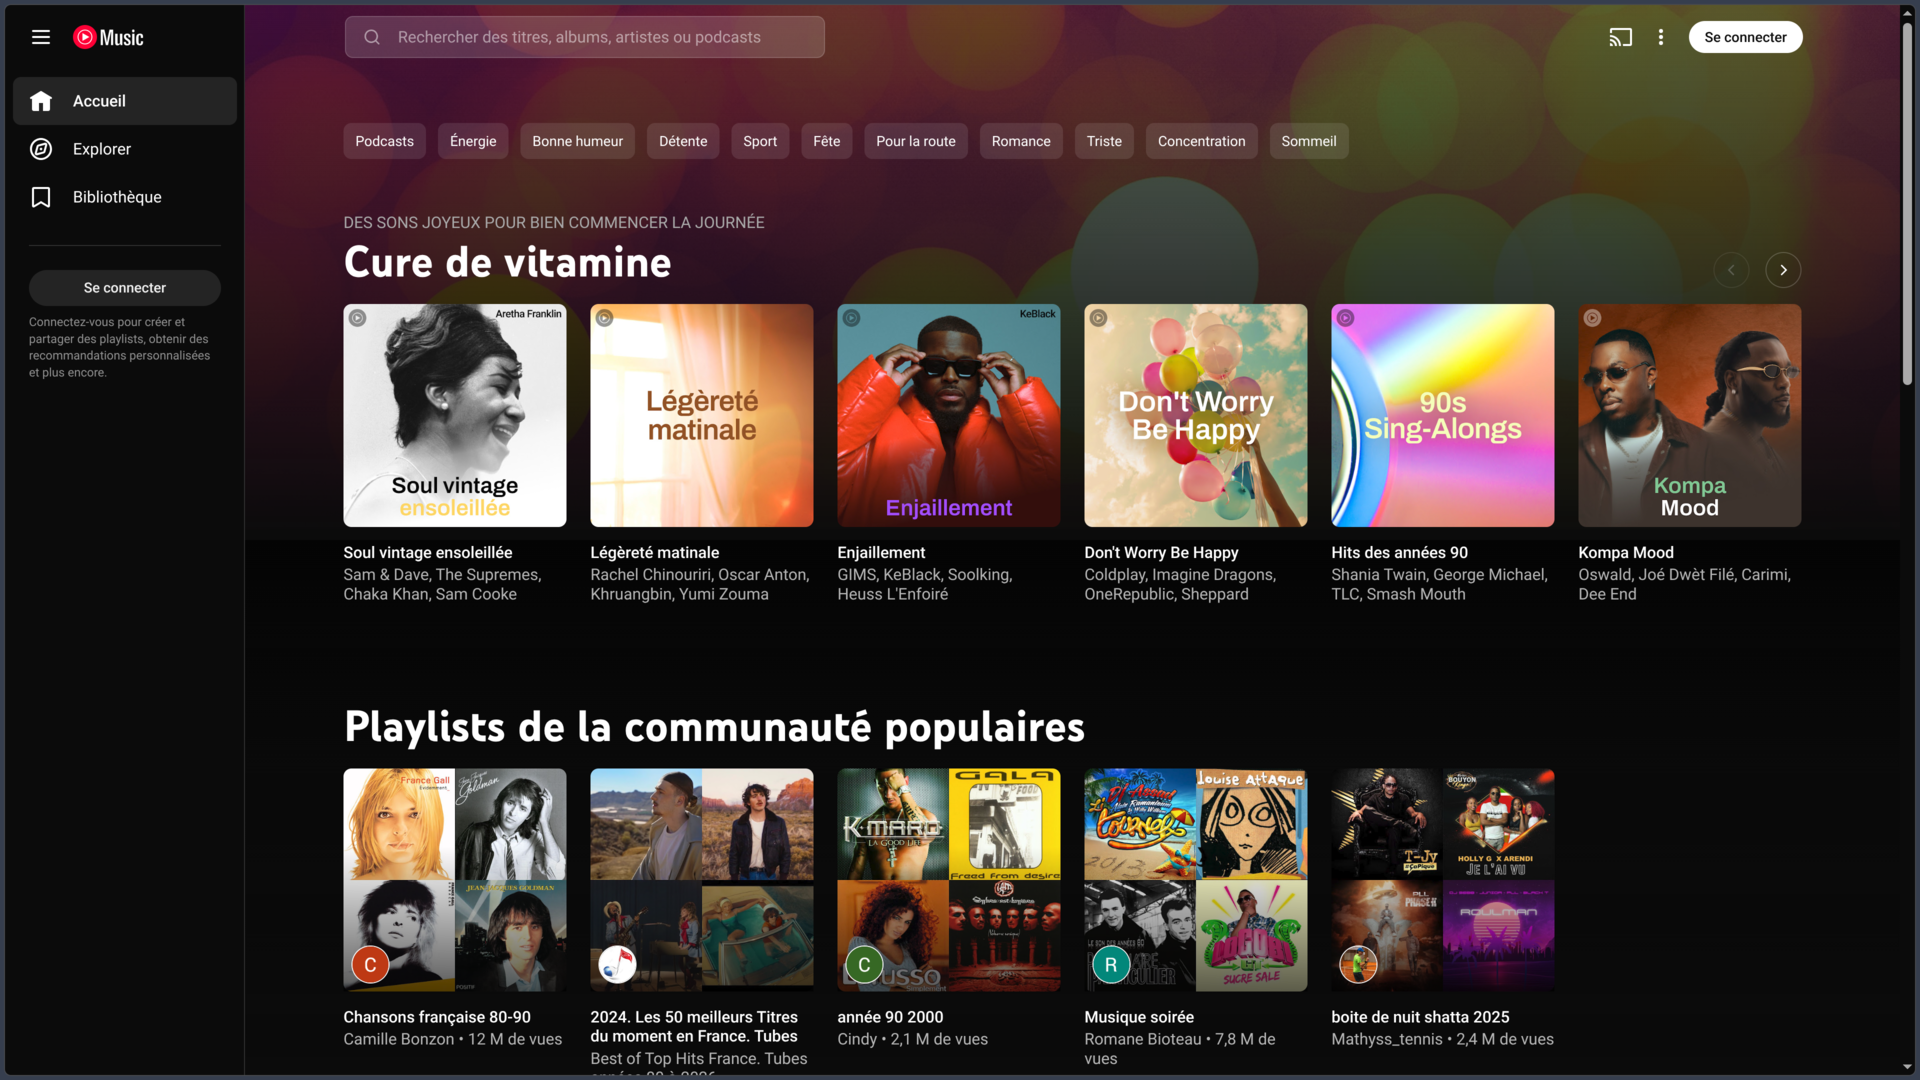Click playlist badge icon on Don't Worry Be Happy cover
This screenshot has height=1080, width=1920.
[x=1099, y=318]
